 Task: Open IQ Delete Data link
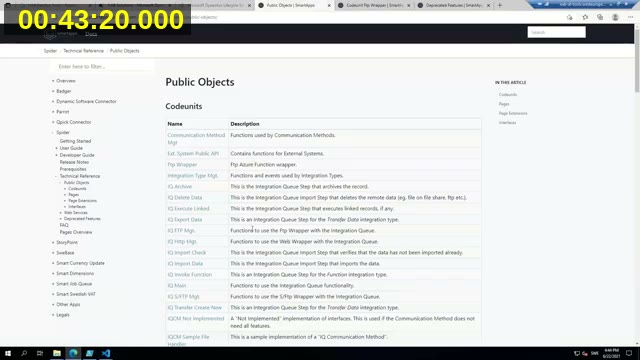184,198
